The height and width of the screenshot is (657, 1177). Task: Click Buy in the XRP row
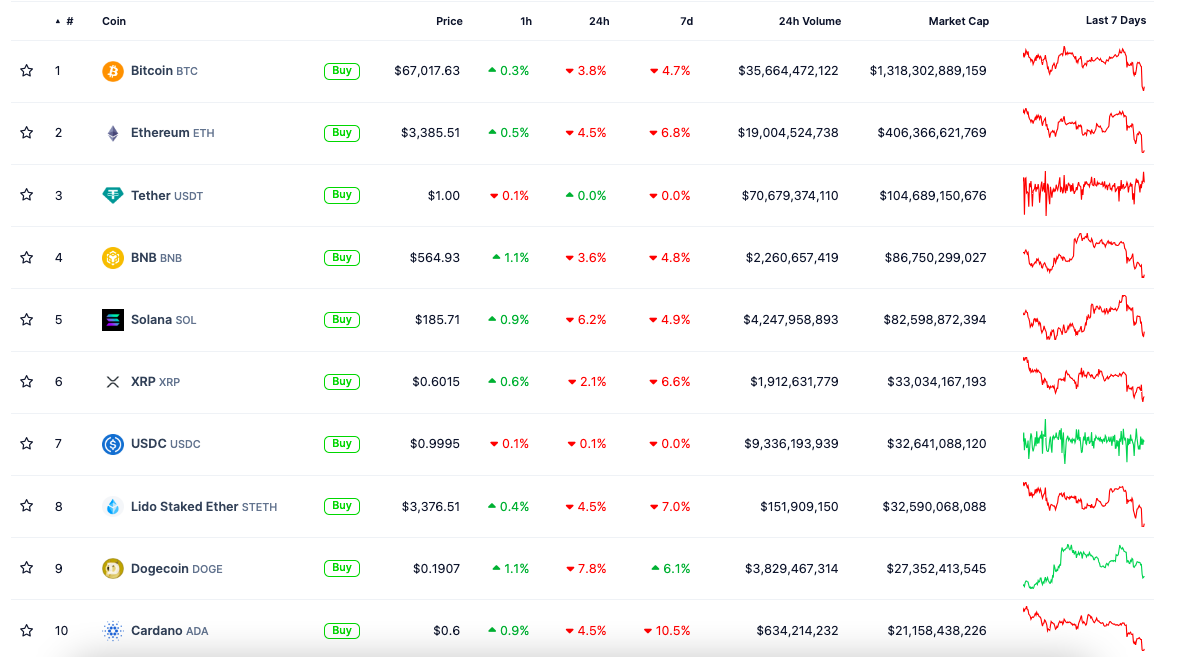pos(342,382)
